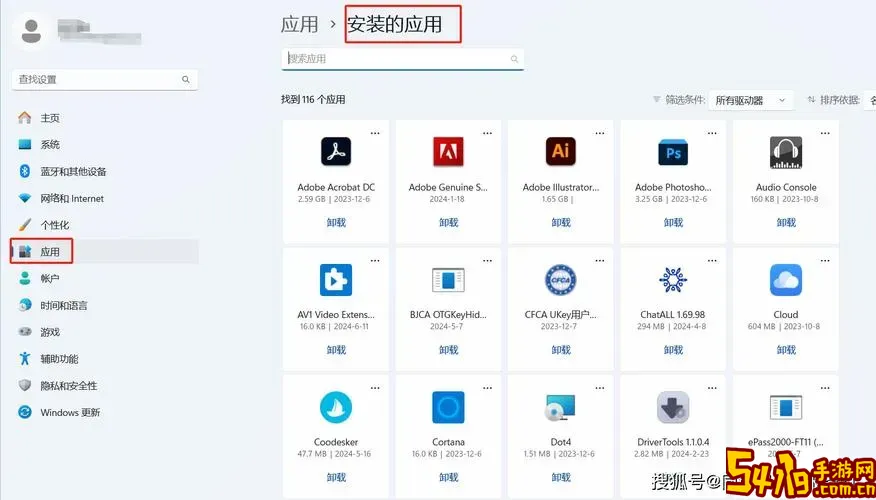
Task: Click the Audio Console headphone icon
Action: pyautogui.click(x=785, y=152)
